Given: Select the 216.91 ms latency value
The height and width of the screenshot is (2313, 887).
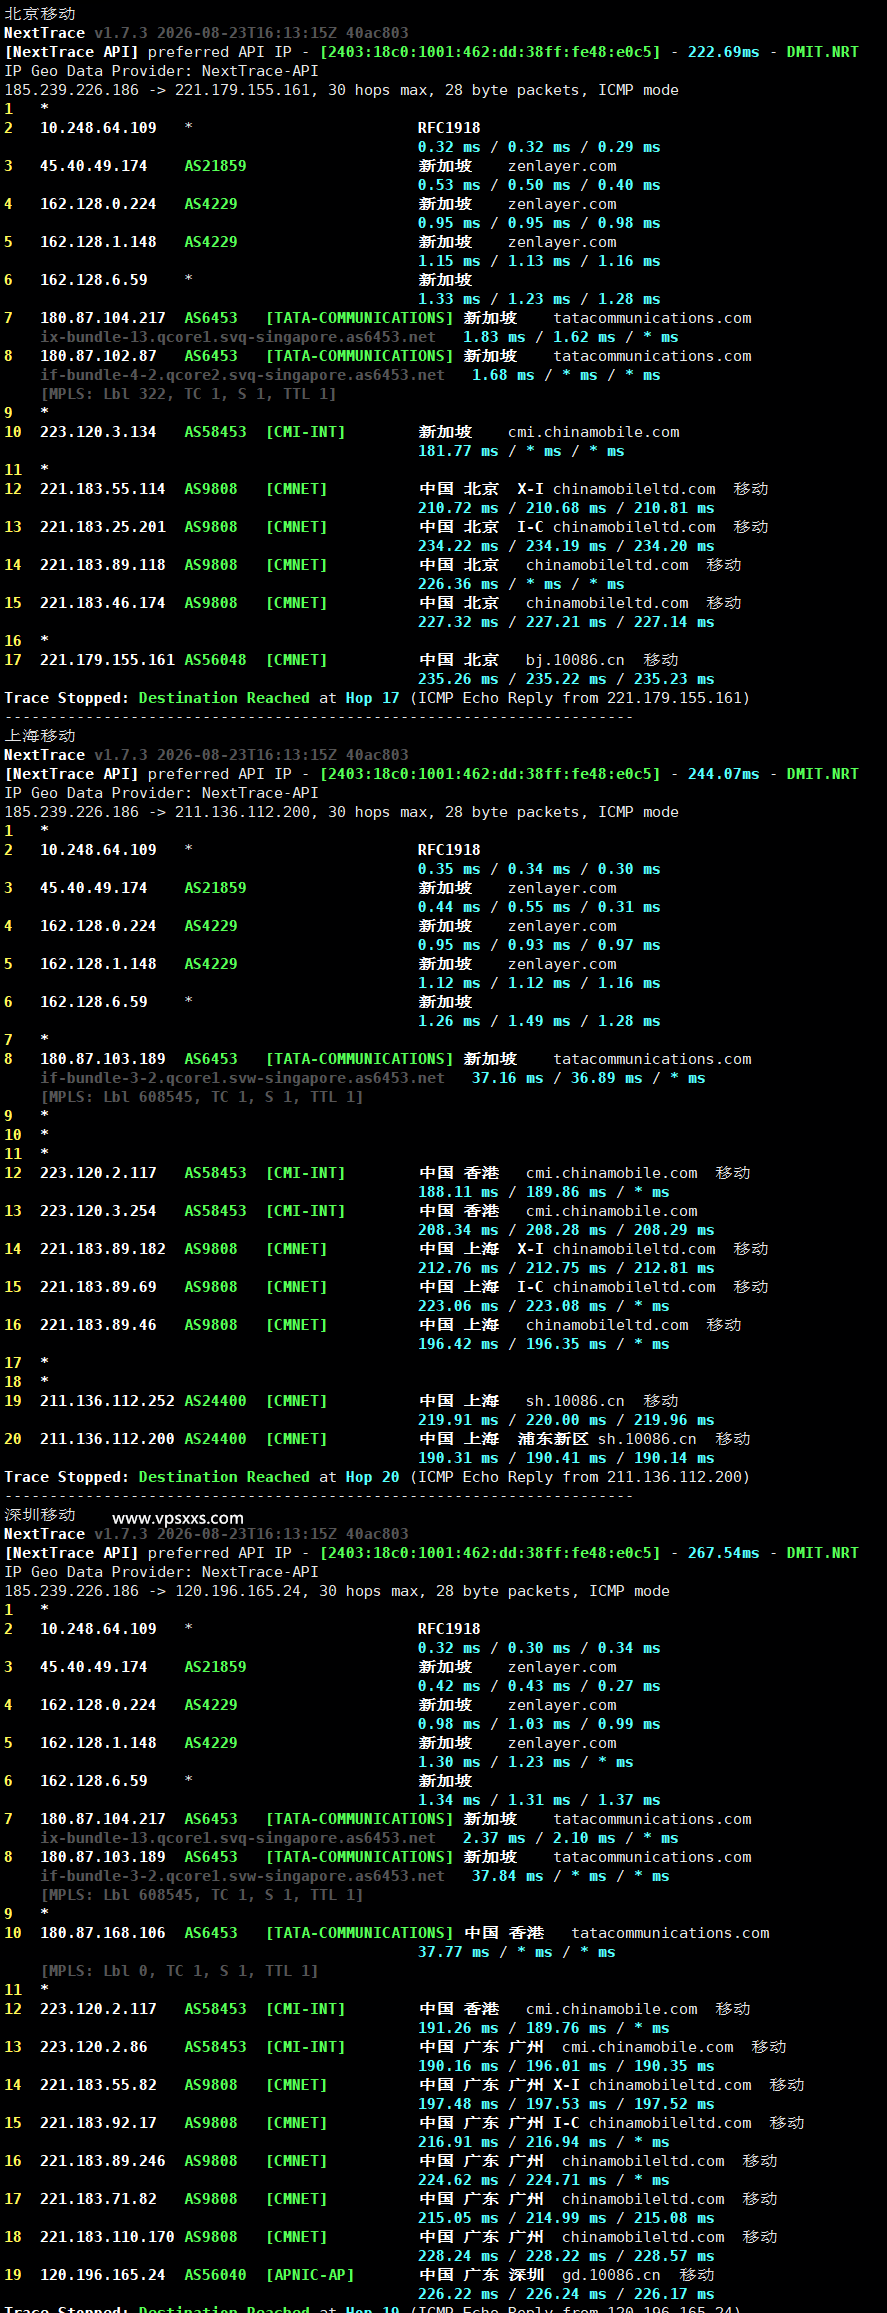Looking at the screenshot, I should click(458, 2142).
